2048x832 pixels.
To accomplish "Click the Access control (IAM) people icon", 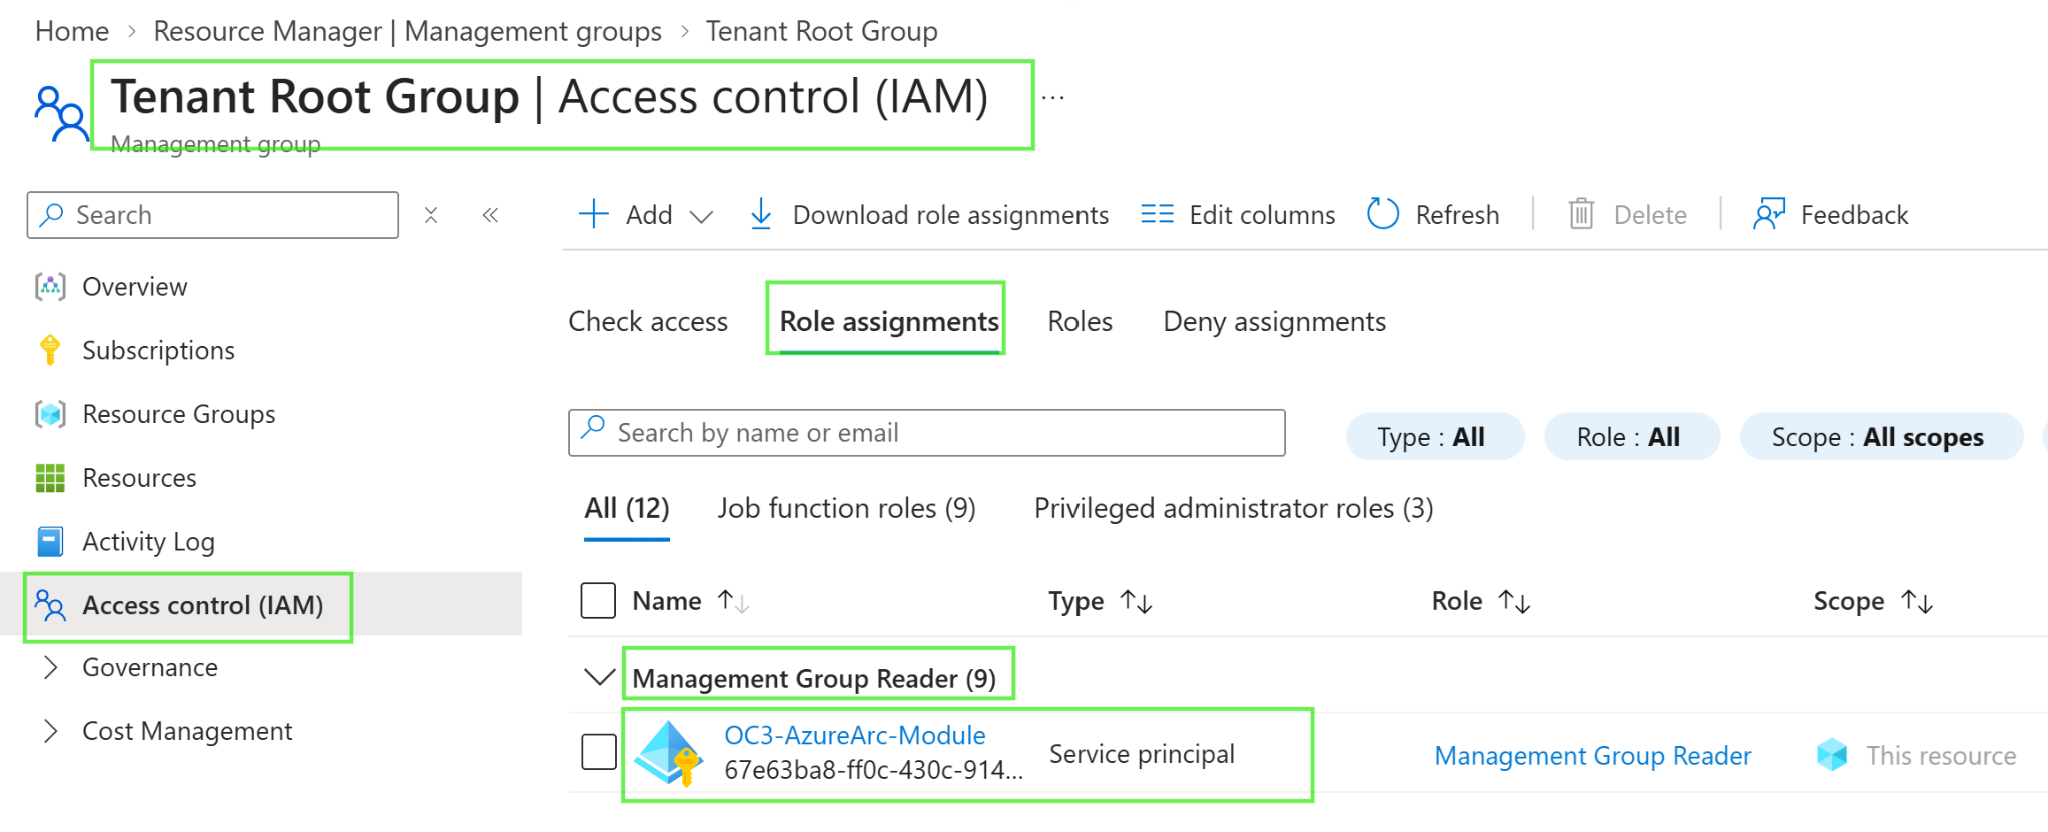I will point(50,605).
